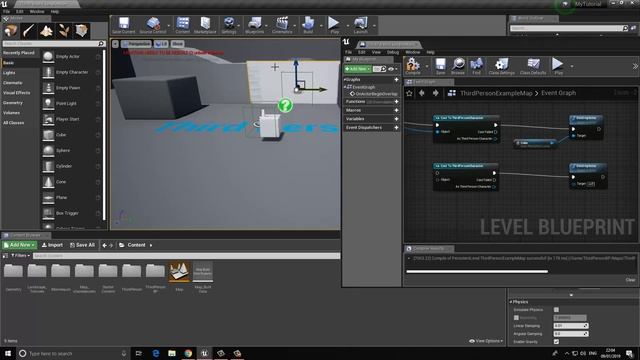Open Class Defaults in blueprint toolbar
Viewport: 640px width, 360px height.
(x=533, y=66)
